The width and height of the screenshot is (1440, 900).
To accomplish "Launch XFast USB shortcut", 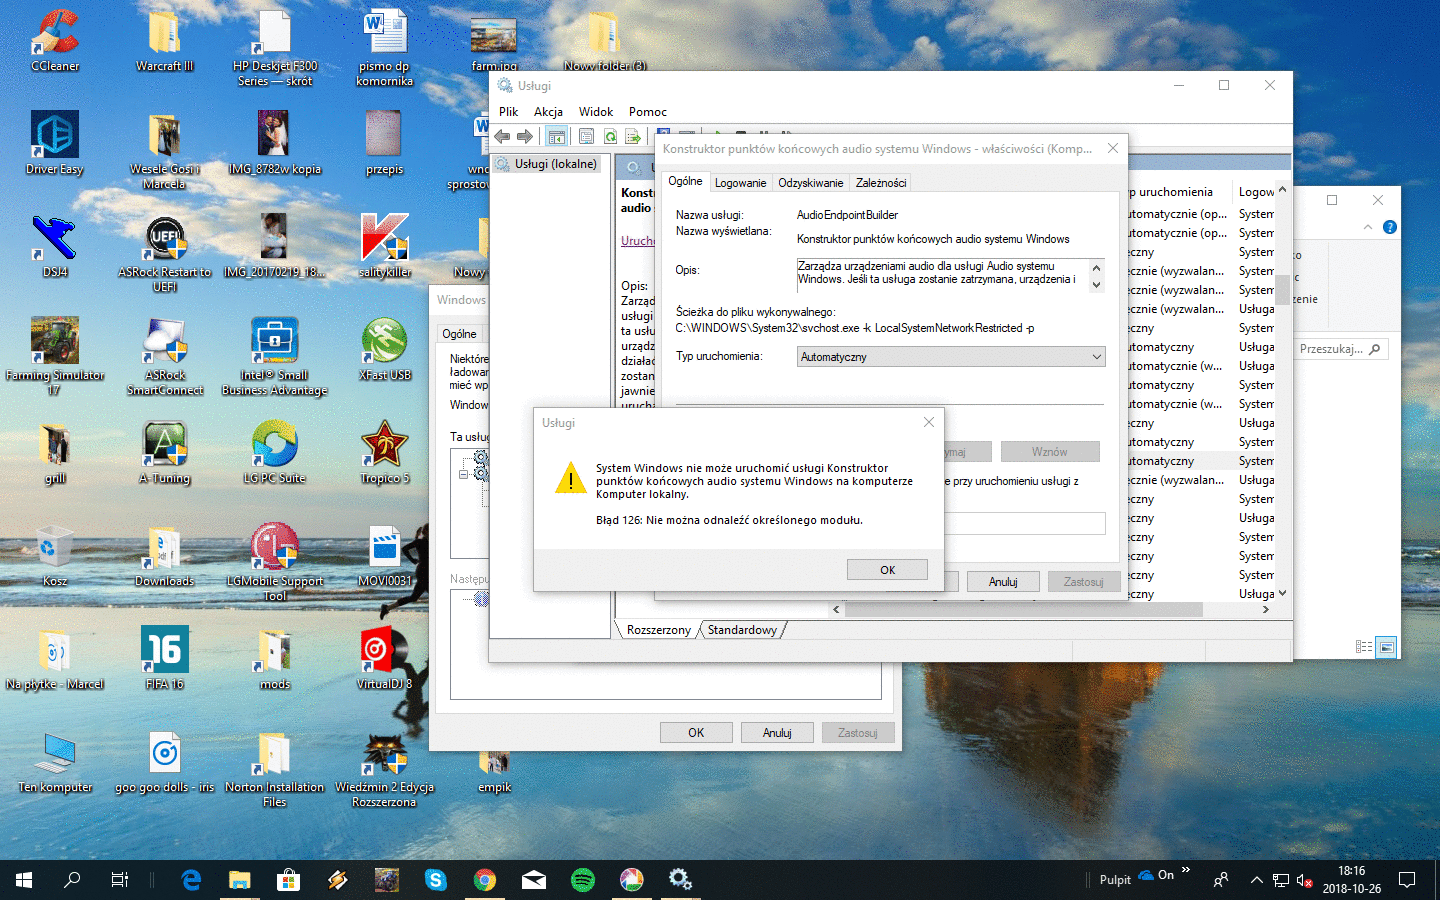I will pyautogui.click(x=385, y=349).
